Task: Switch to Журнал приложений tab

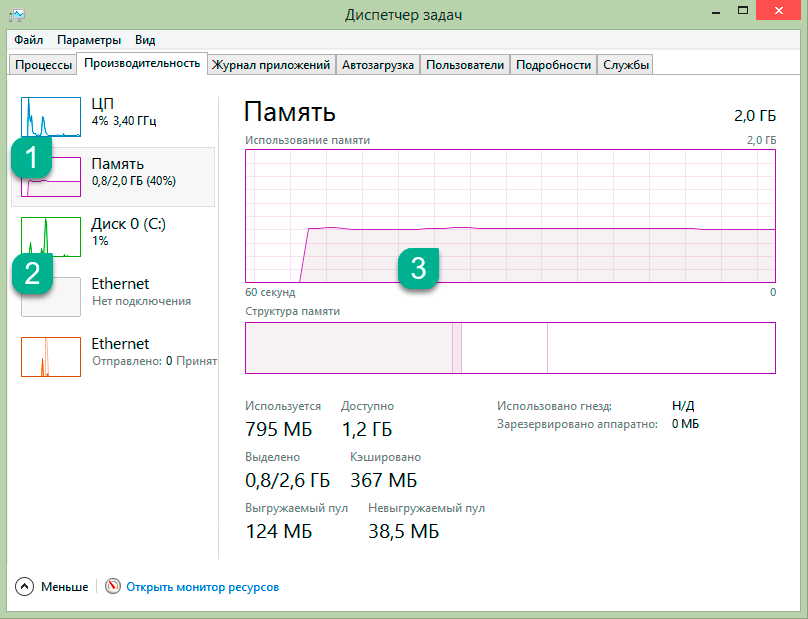Action: pyautogui.click(x=271, y=65)
